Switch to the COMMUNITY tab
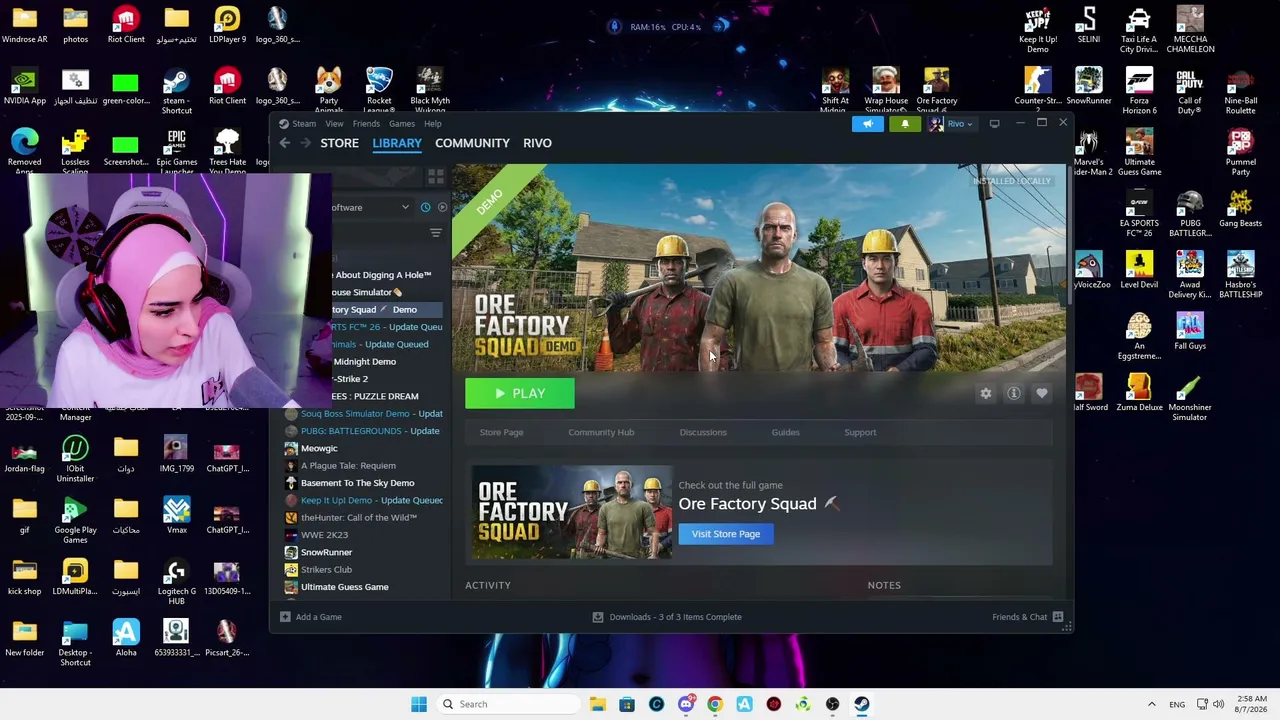Viewport: 1280px width, 720px height. pyautogui.click(x=472, y=143)
